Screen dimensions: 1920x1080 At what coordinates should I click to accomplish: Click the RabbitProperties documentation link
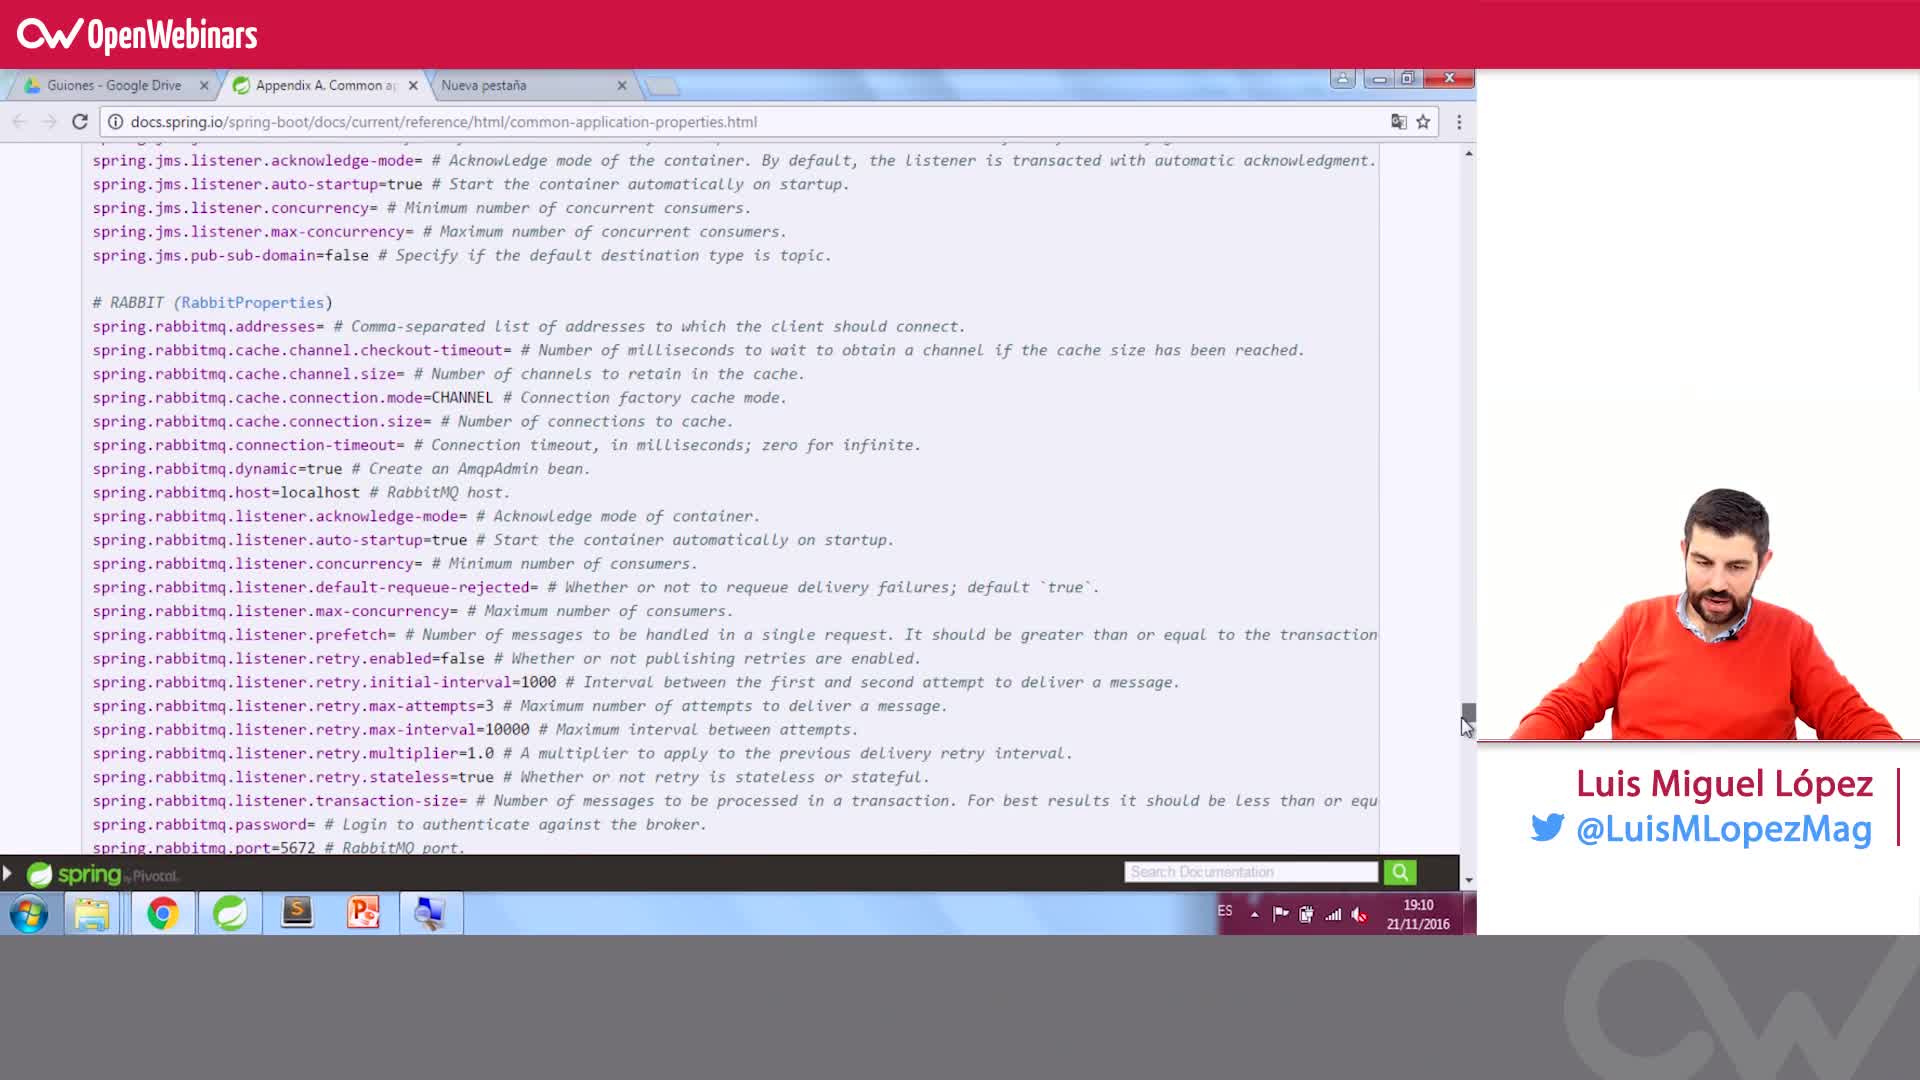(249, 302)
